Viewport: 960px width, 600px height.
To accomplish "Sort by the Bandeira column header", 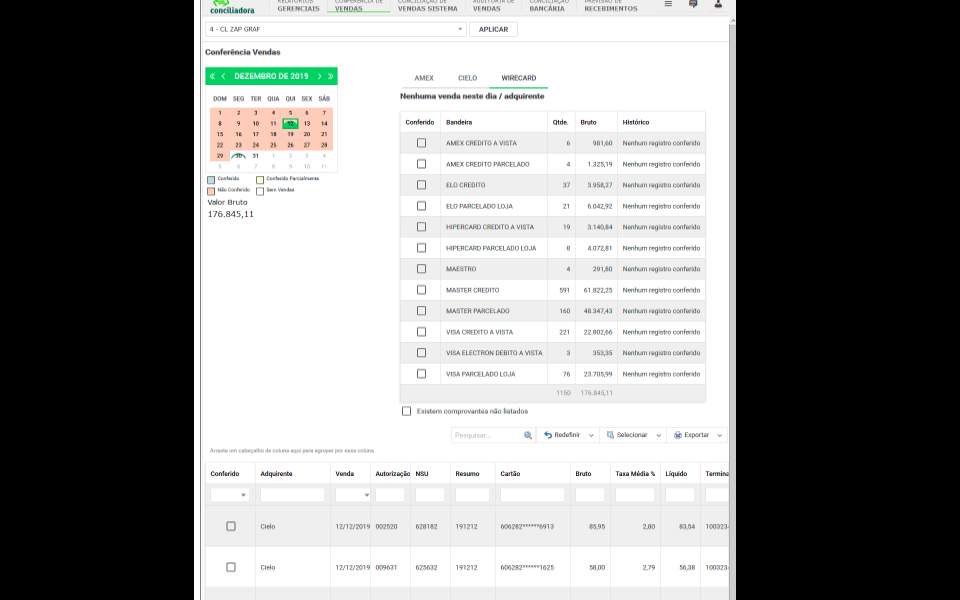I will pos(459,122).
